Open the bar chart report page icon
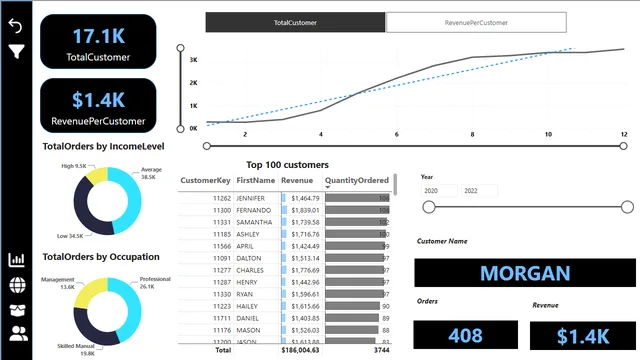This screenshot has height=360, width=640. pos(16,260)
